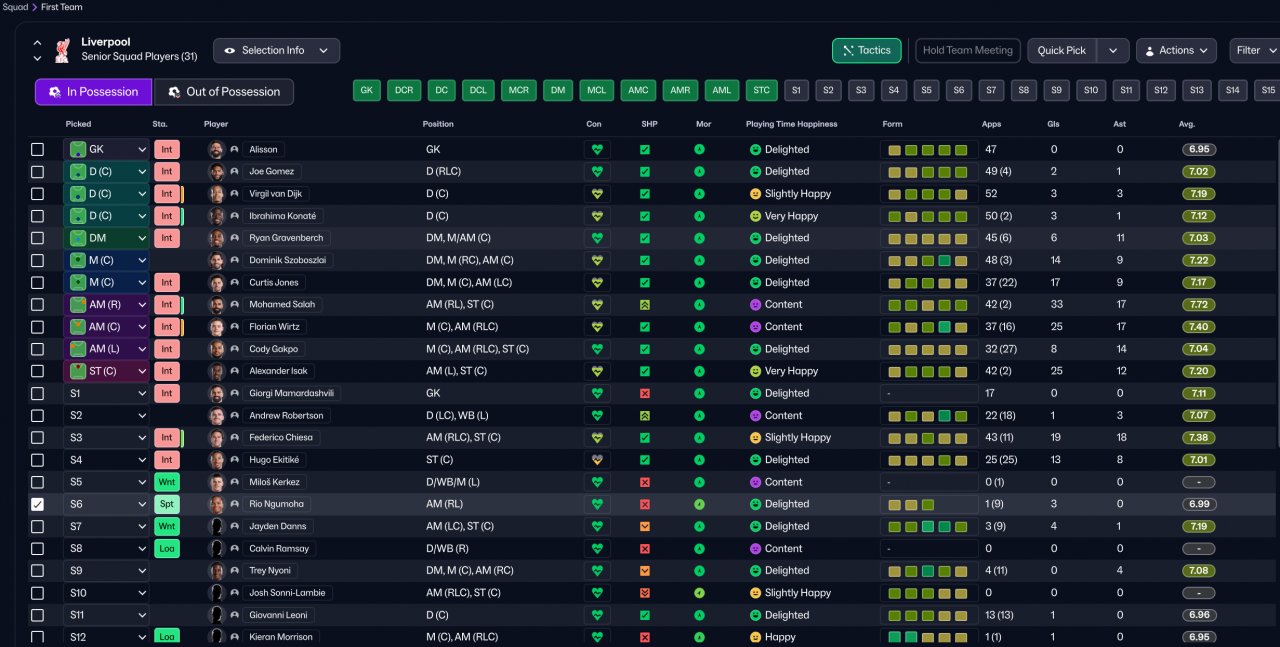Click Miloš Kerkez's red sharpness cross icon

645,482
